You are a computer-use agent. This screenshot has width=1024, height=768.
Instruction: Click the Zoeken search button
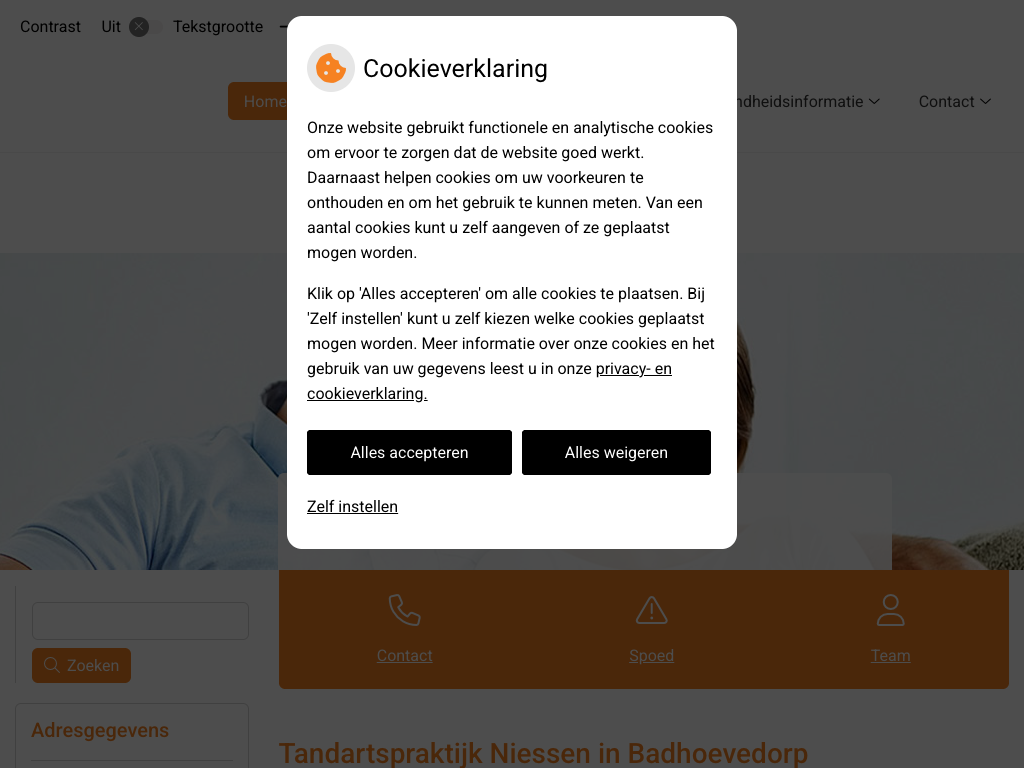point(82,665)
